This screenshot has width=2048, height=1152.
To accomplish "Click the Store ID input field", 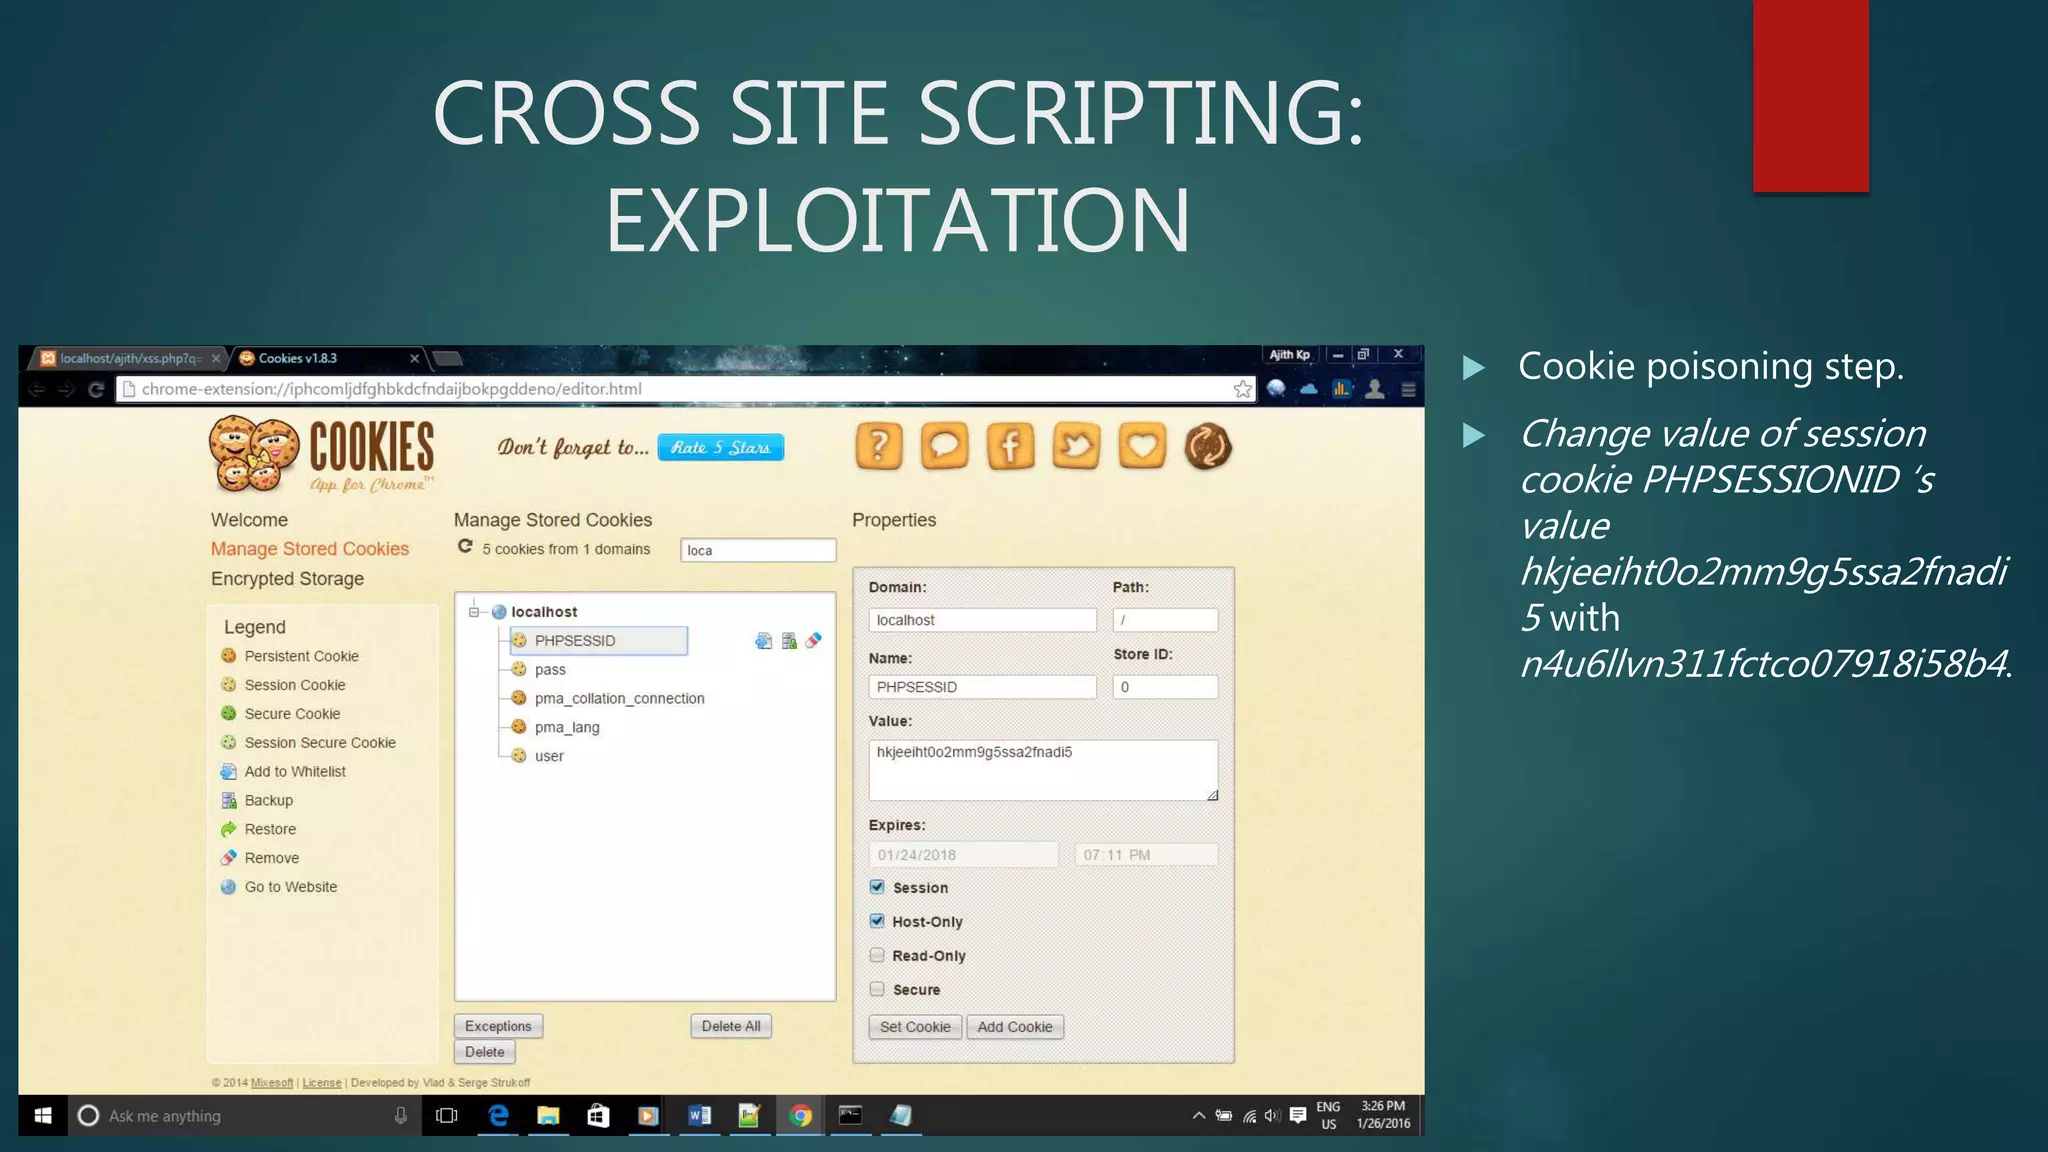I will pos(1165,687).
